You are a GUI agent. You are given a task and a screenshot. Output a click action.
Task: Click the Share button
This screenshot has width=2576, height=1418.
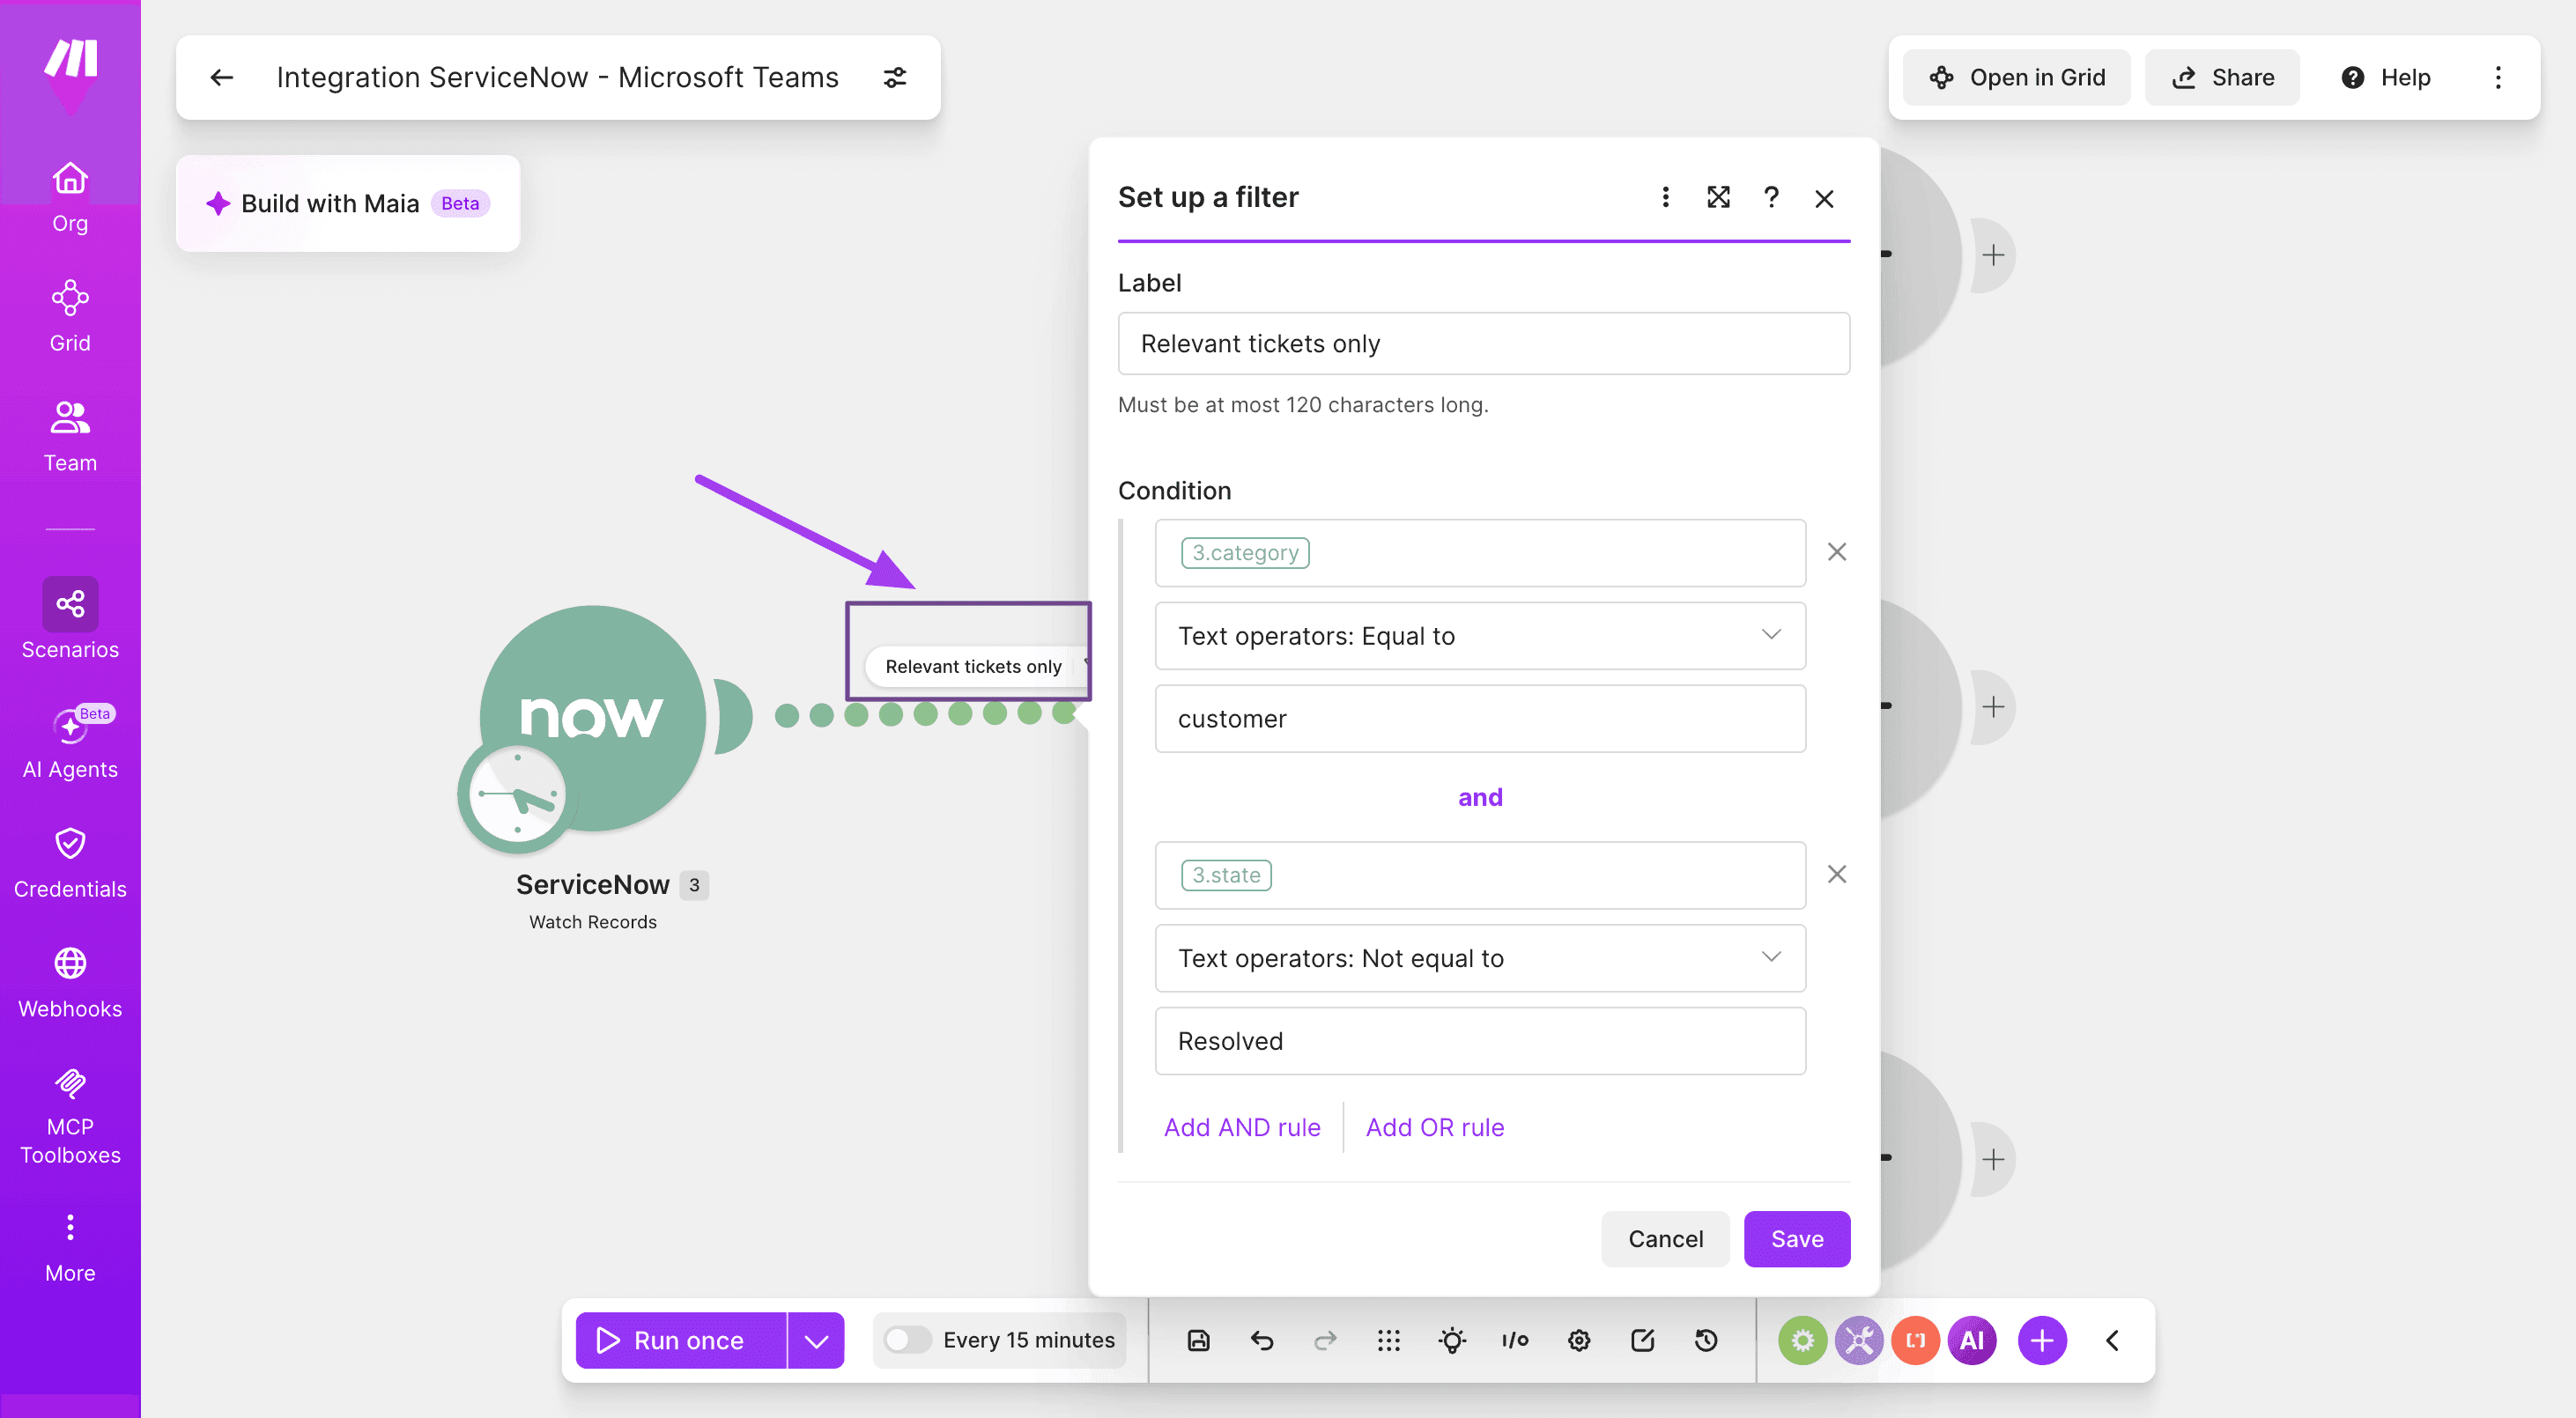2222,77
